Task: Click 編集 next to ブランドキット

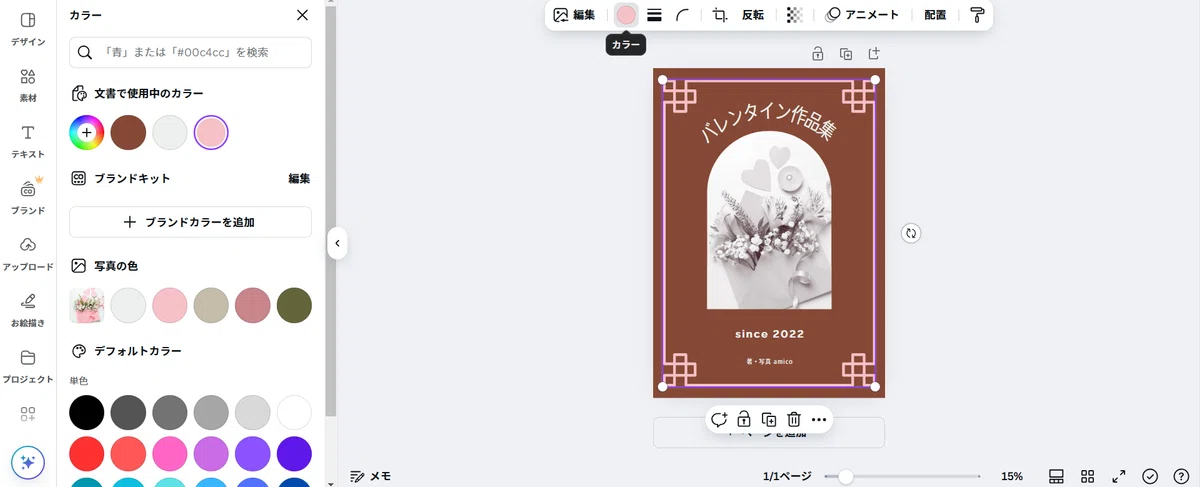Action: (299, 178)
